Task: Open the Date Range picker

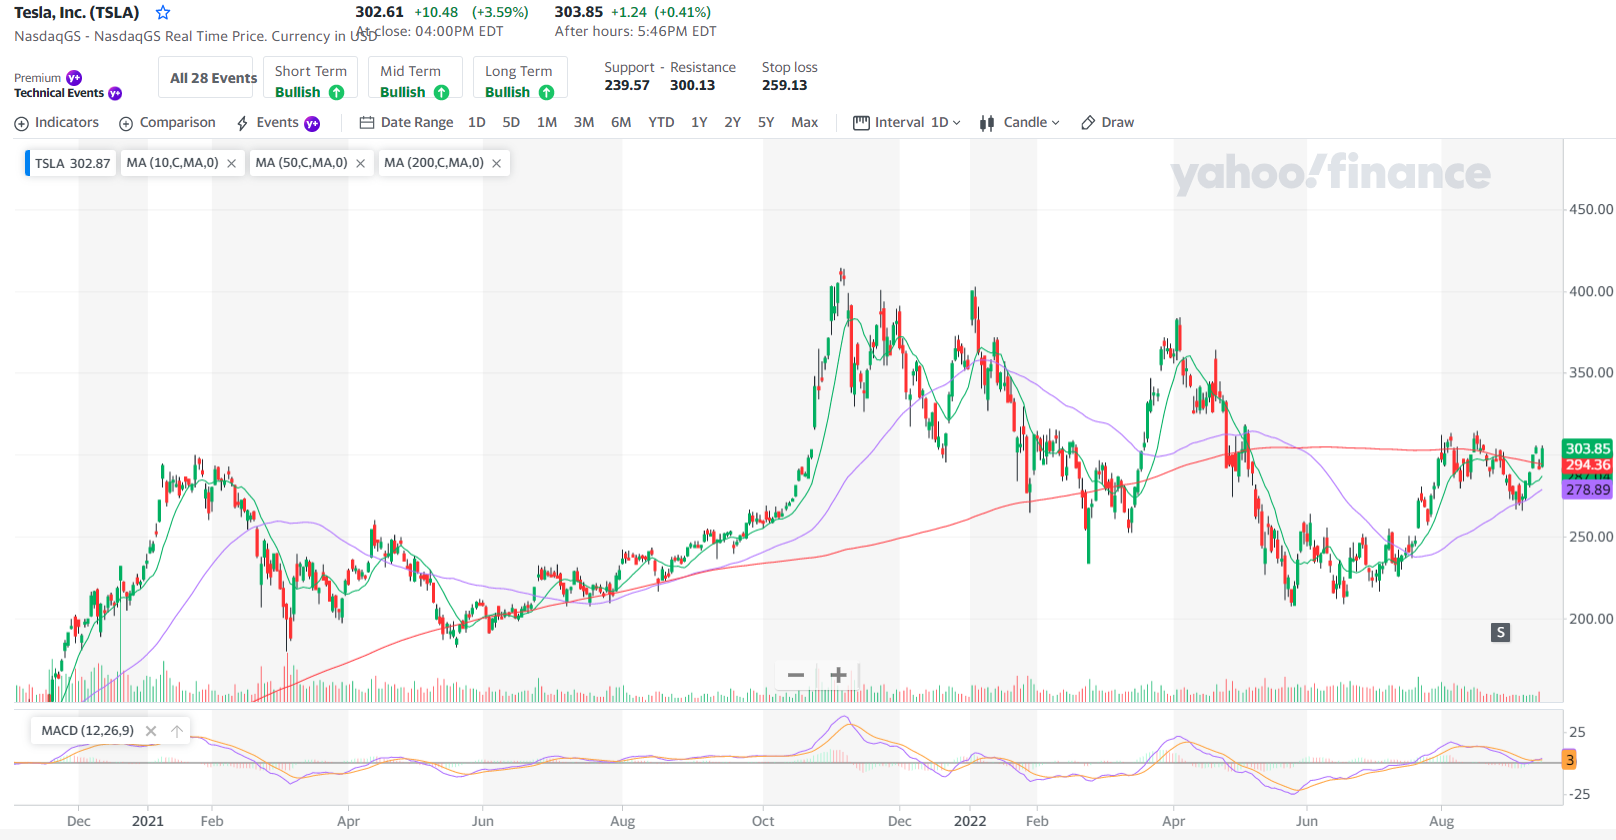Action: pos(407,123)
